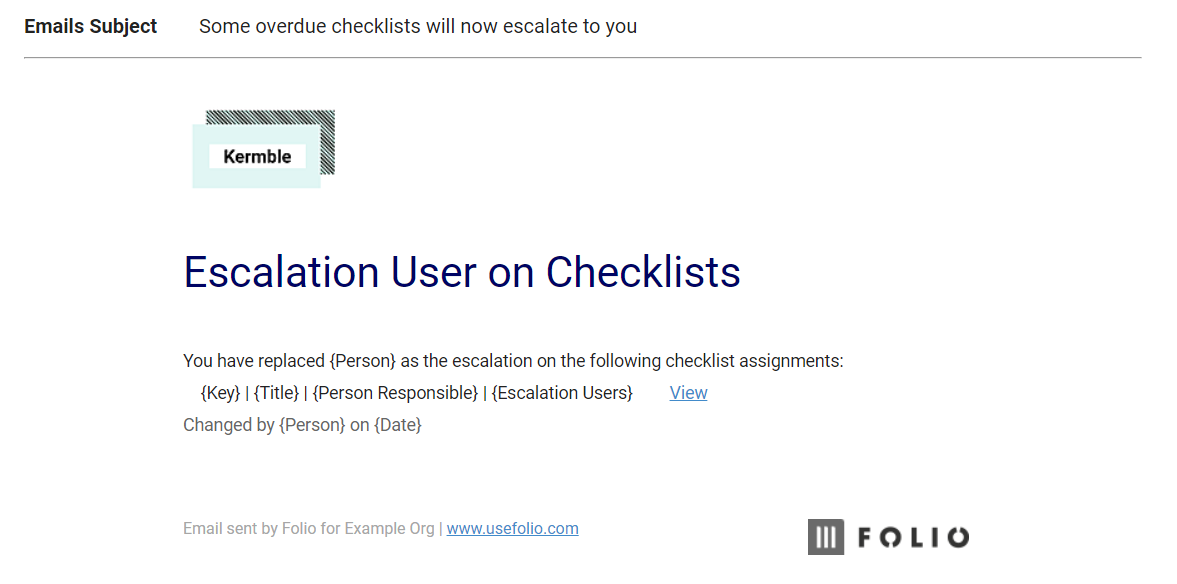Screen dimensions: 1177x584
Task: Click the Folio logo icon in footer
Action: tap(826, 537)
